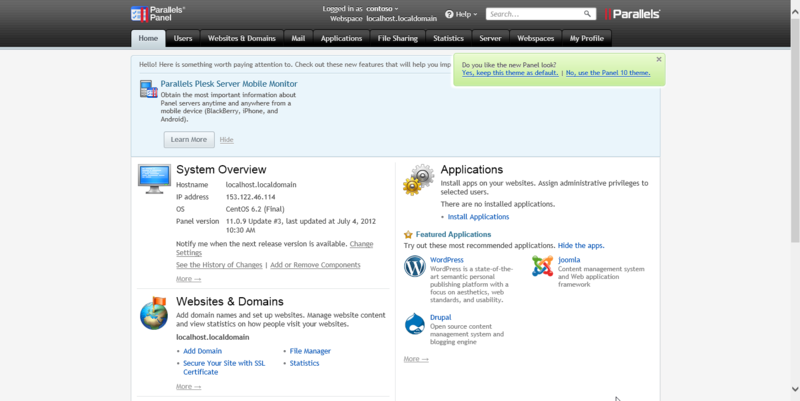
Task: Switch to the File Sharing tab
Action: (x=397, y=38)
